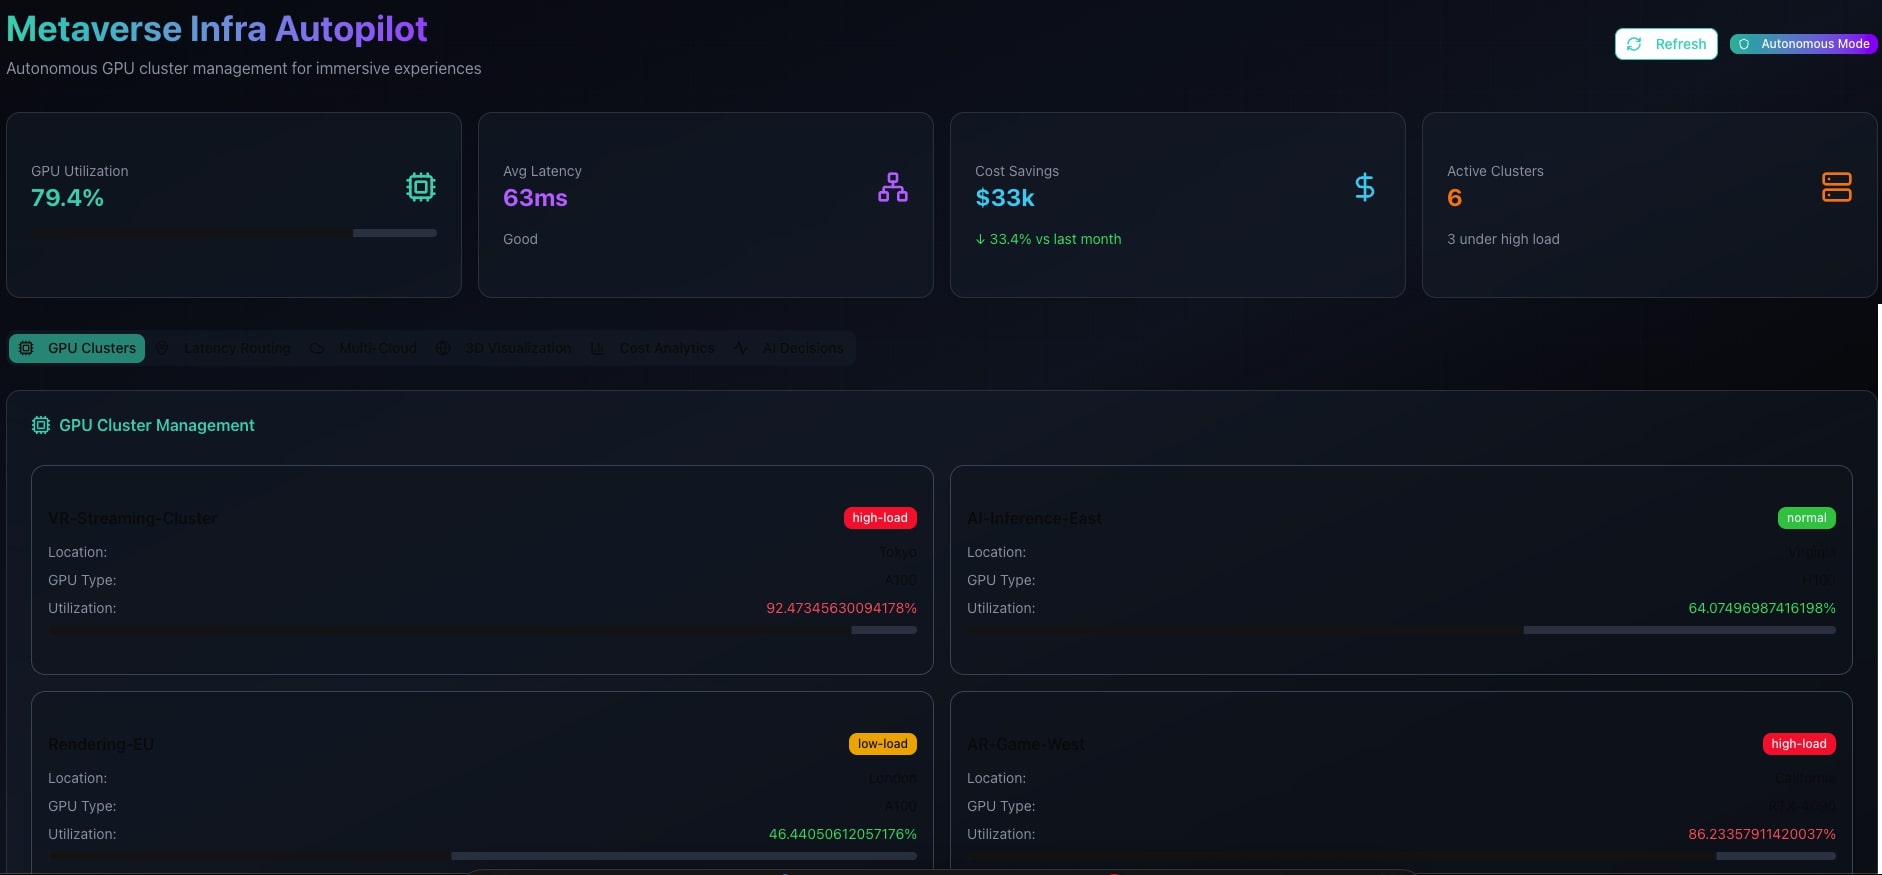This screenshot has height=875, width=1882.
Task: Click the AR-Game-West utilization bar
Action: point(1401,856)
